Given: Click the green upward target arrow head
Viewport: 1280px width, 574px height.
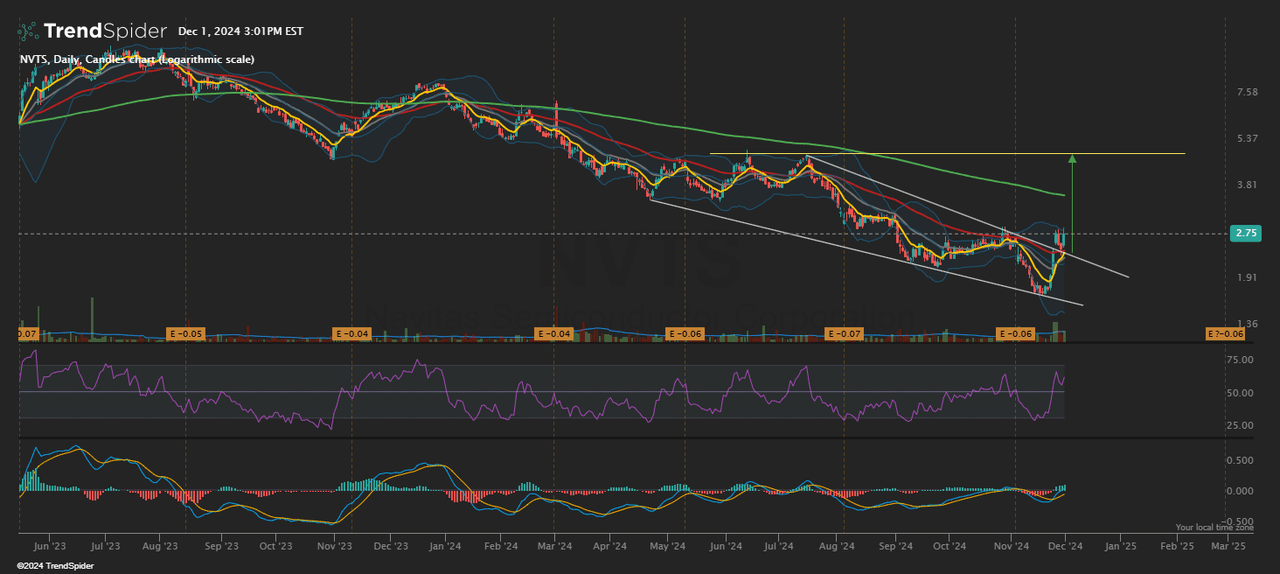Looking at the screenshot, I should tap(1072, 158).
